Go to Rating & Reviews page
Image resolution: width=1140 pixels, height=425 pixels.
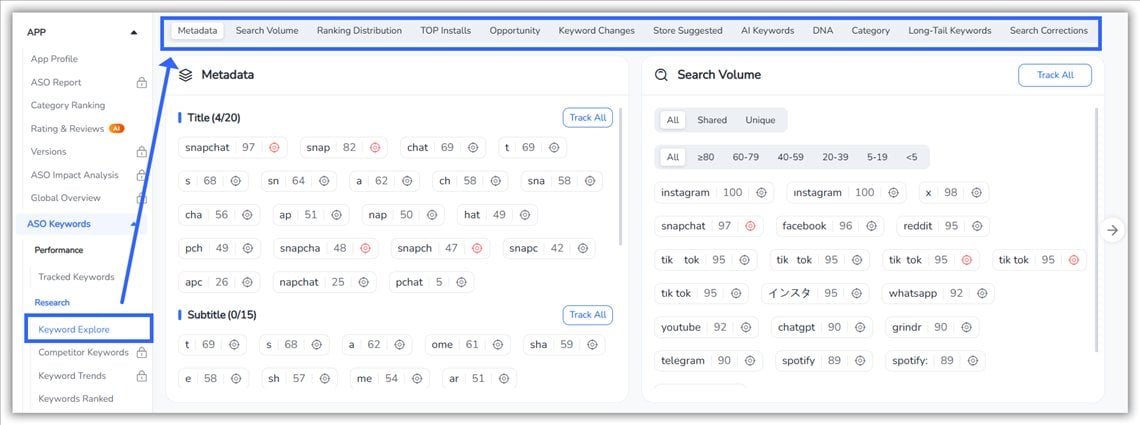click(67, 129)
